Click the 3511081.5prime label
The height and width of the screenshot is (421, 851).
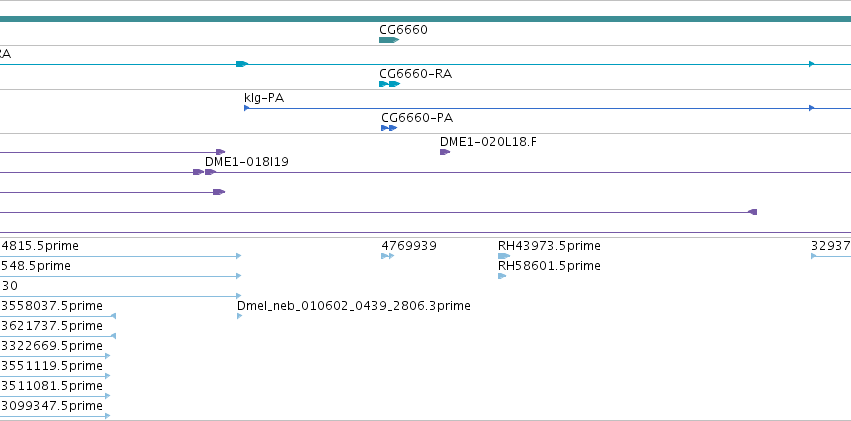pyautogui.click(x=52, y=386)
